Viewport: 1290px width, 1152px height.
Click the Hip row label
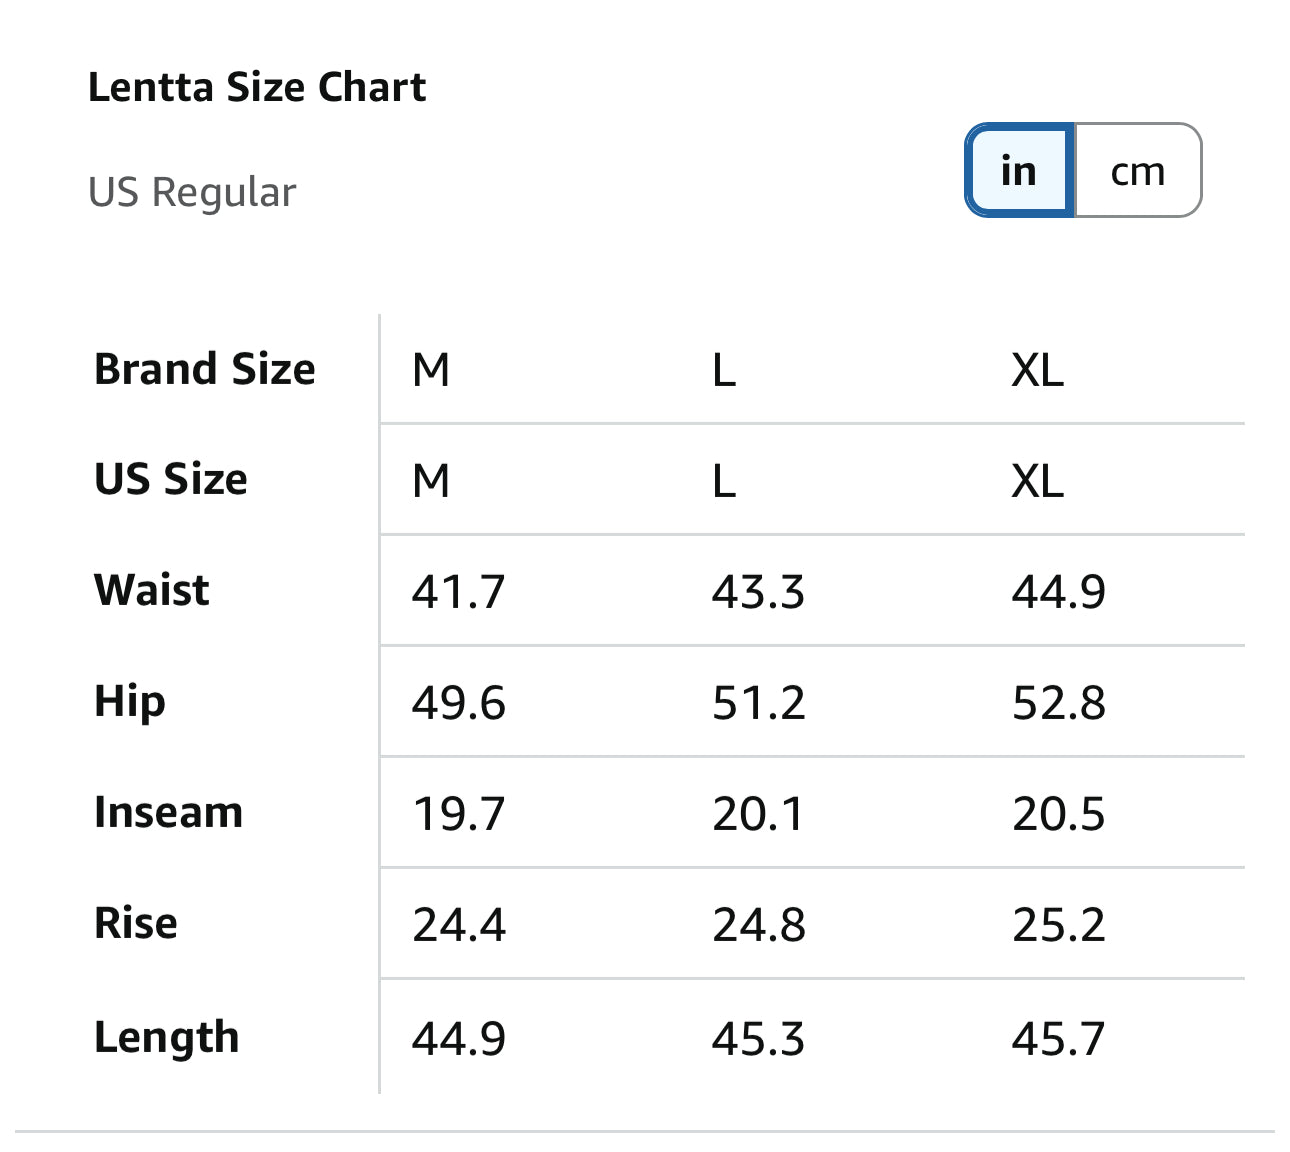(130, 701)
